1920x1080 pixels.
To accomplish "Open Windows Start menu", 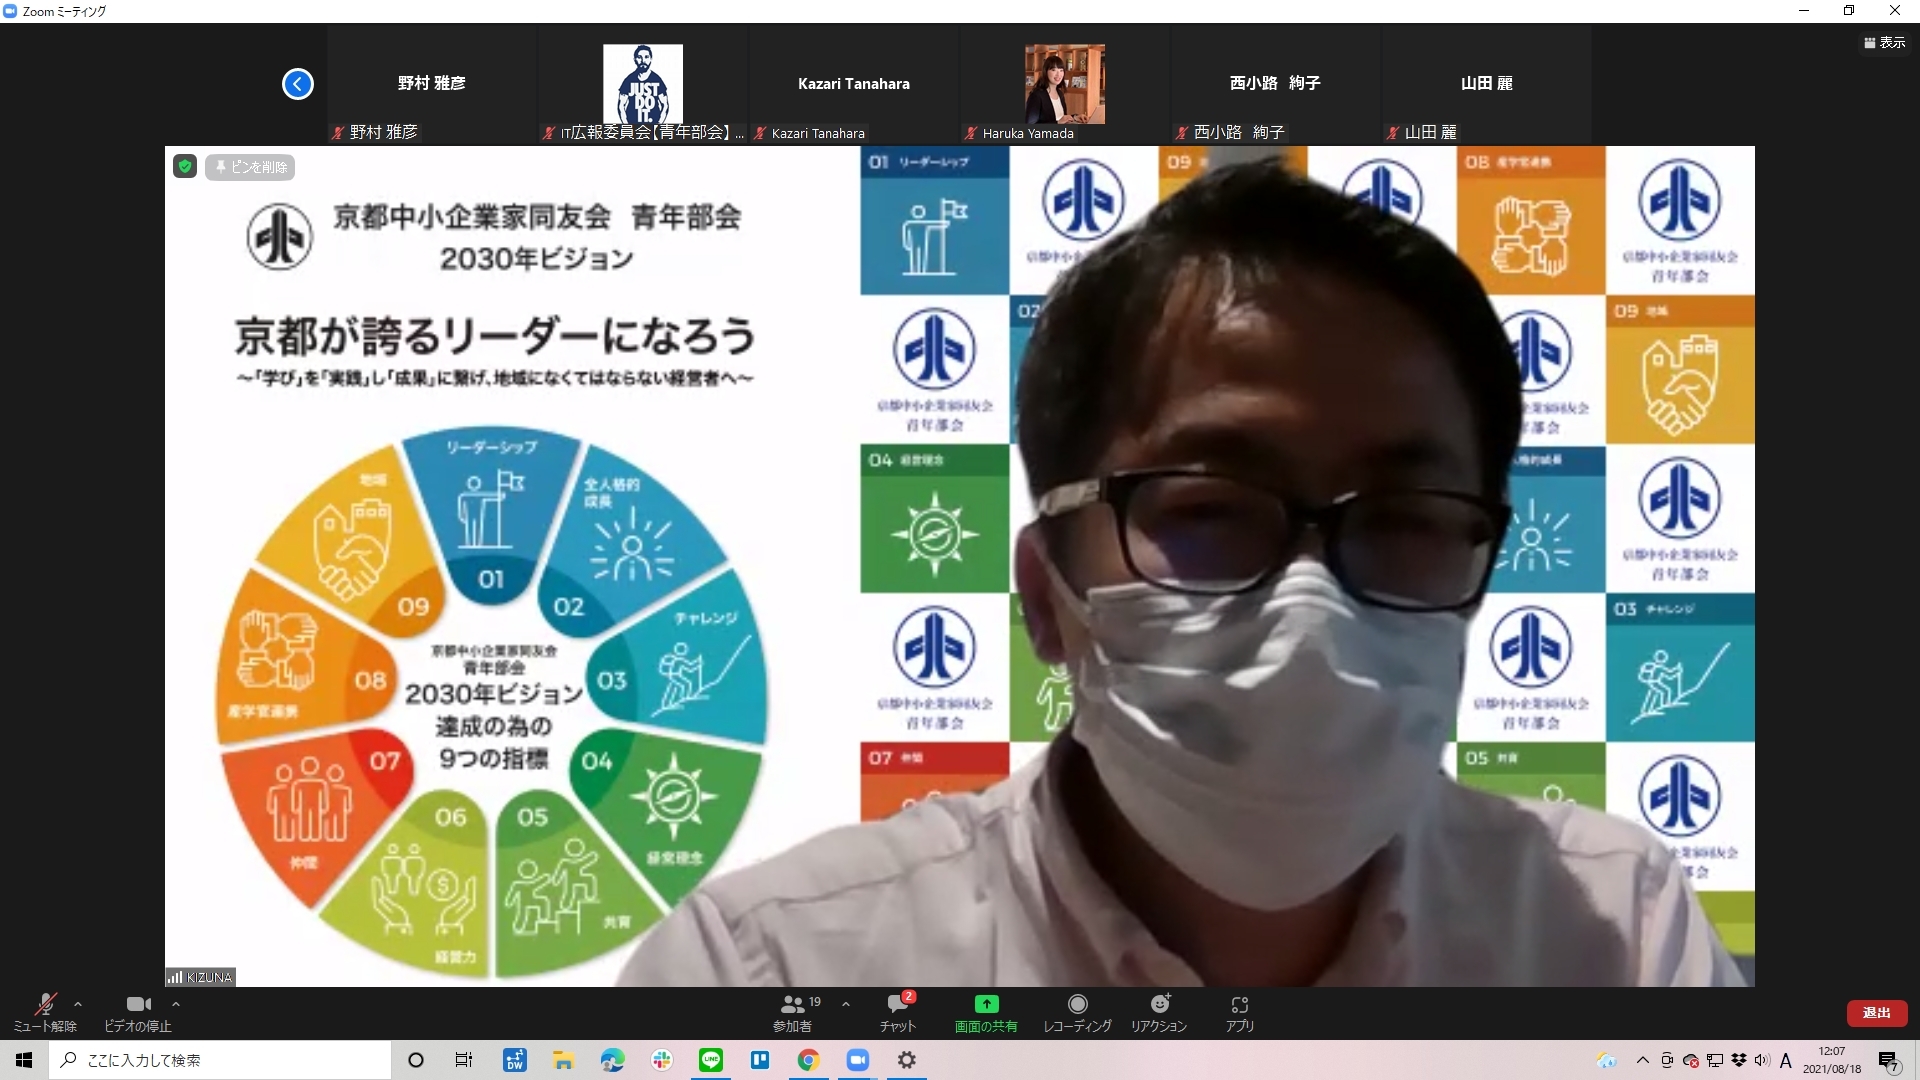I will [x=24, y=1060].
